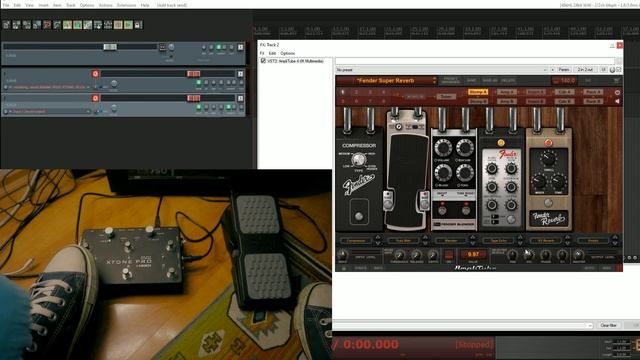Adjust the track 2 volume fader
The image size is (640, 360).
click(x=193, y=98)
